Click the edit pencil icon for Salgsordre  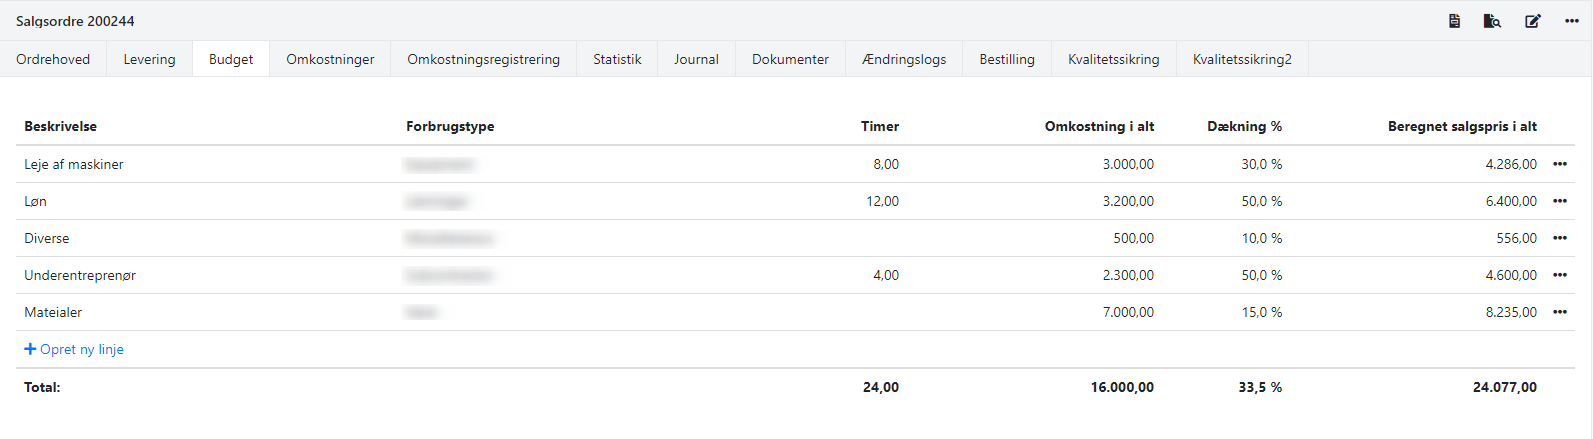(x=1532, y=21)
